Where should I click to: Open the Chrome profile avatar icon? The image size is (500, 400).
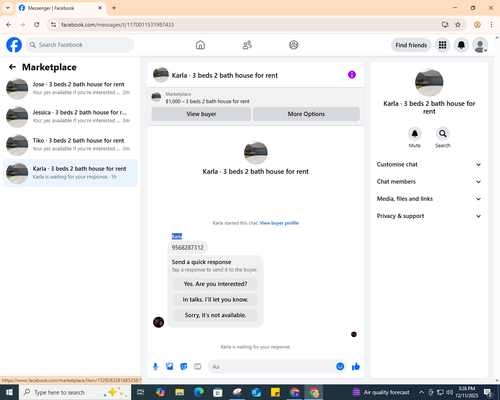477,25
